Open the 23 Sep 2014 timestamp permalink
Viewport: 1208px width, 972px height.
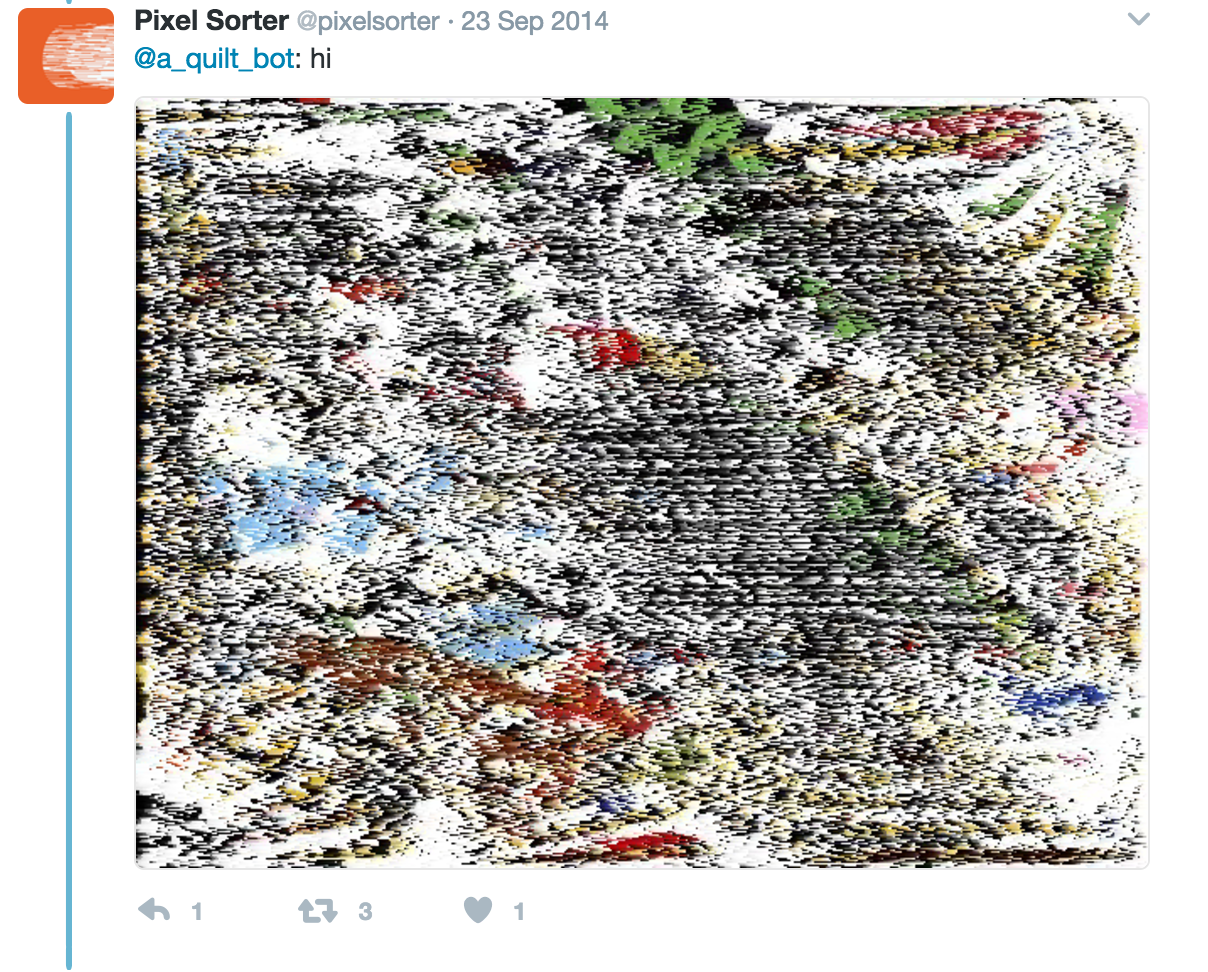[535, 21]
